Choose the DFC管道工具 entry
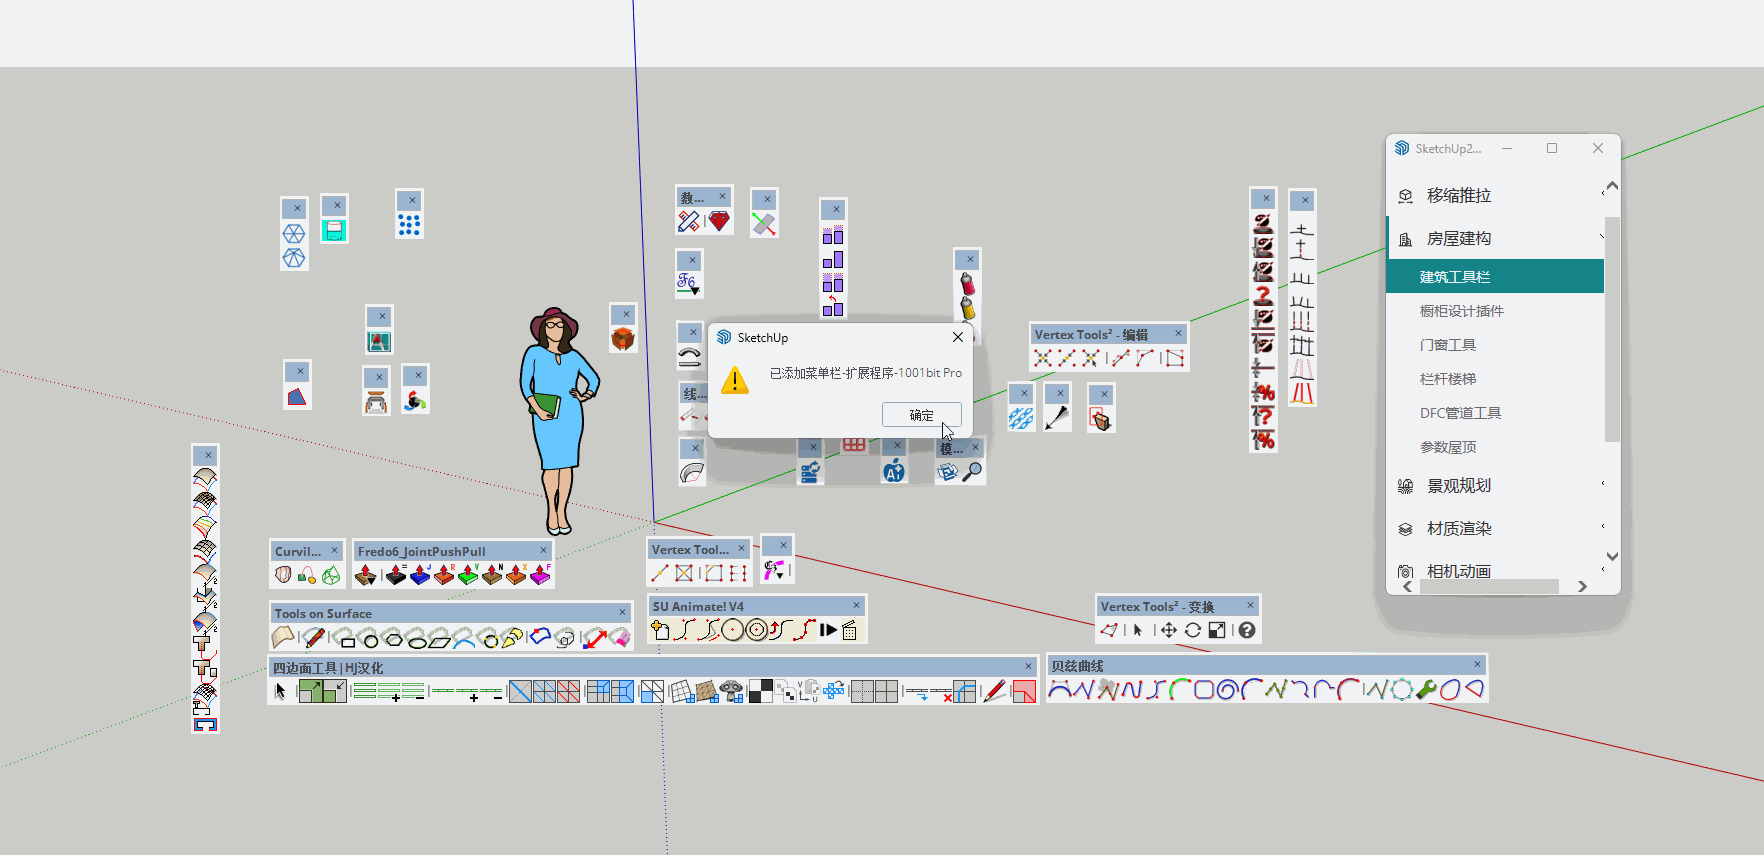 [1460, 413]
